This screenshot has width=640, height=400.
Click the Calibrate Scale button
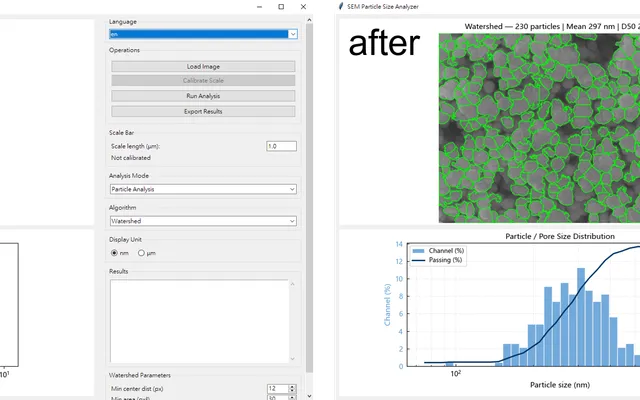tap(203, 80)
